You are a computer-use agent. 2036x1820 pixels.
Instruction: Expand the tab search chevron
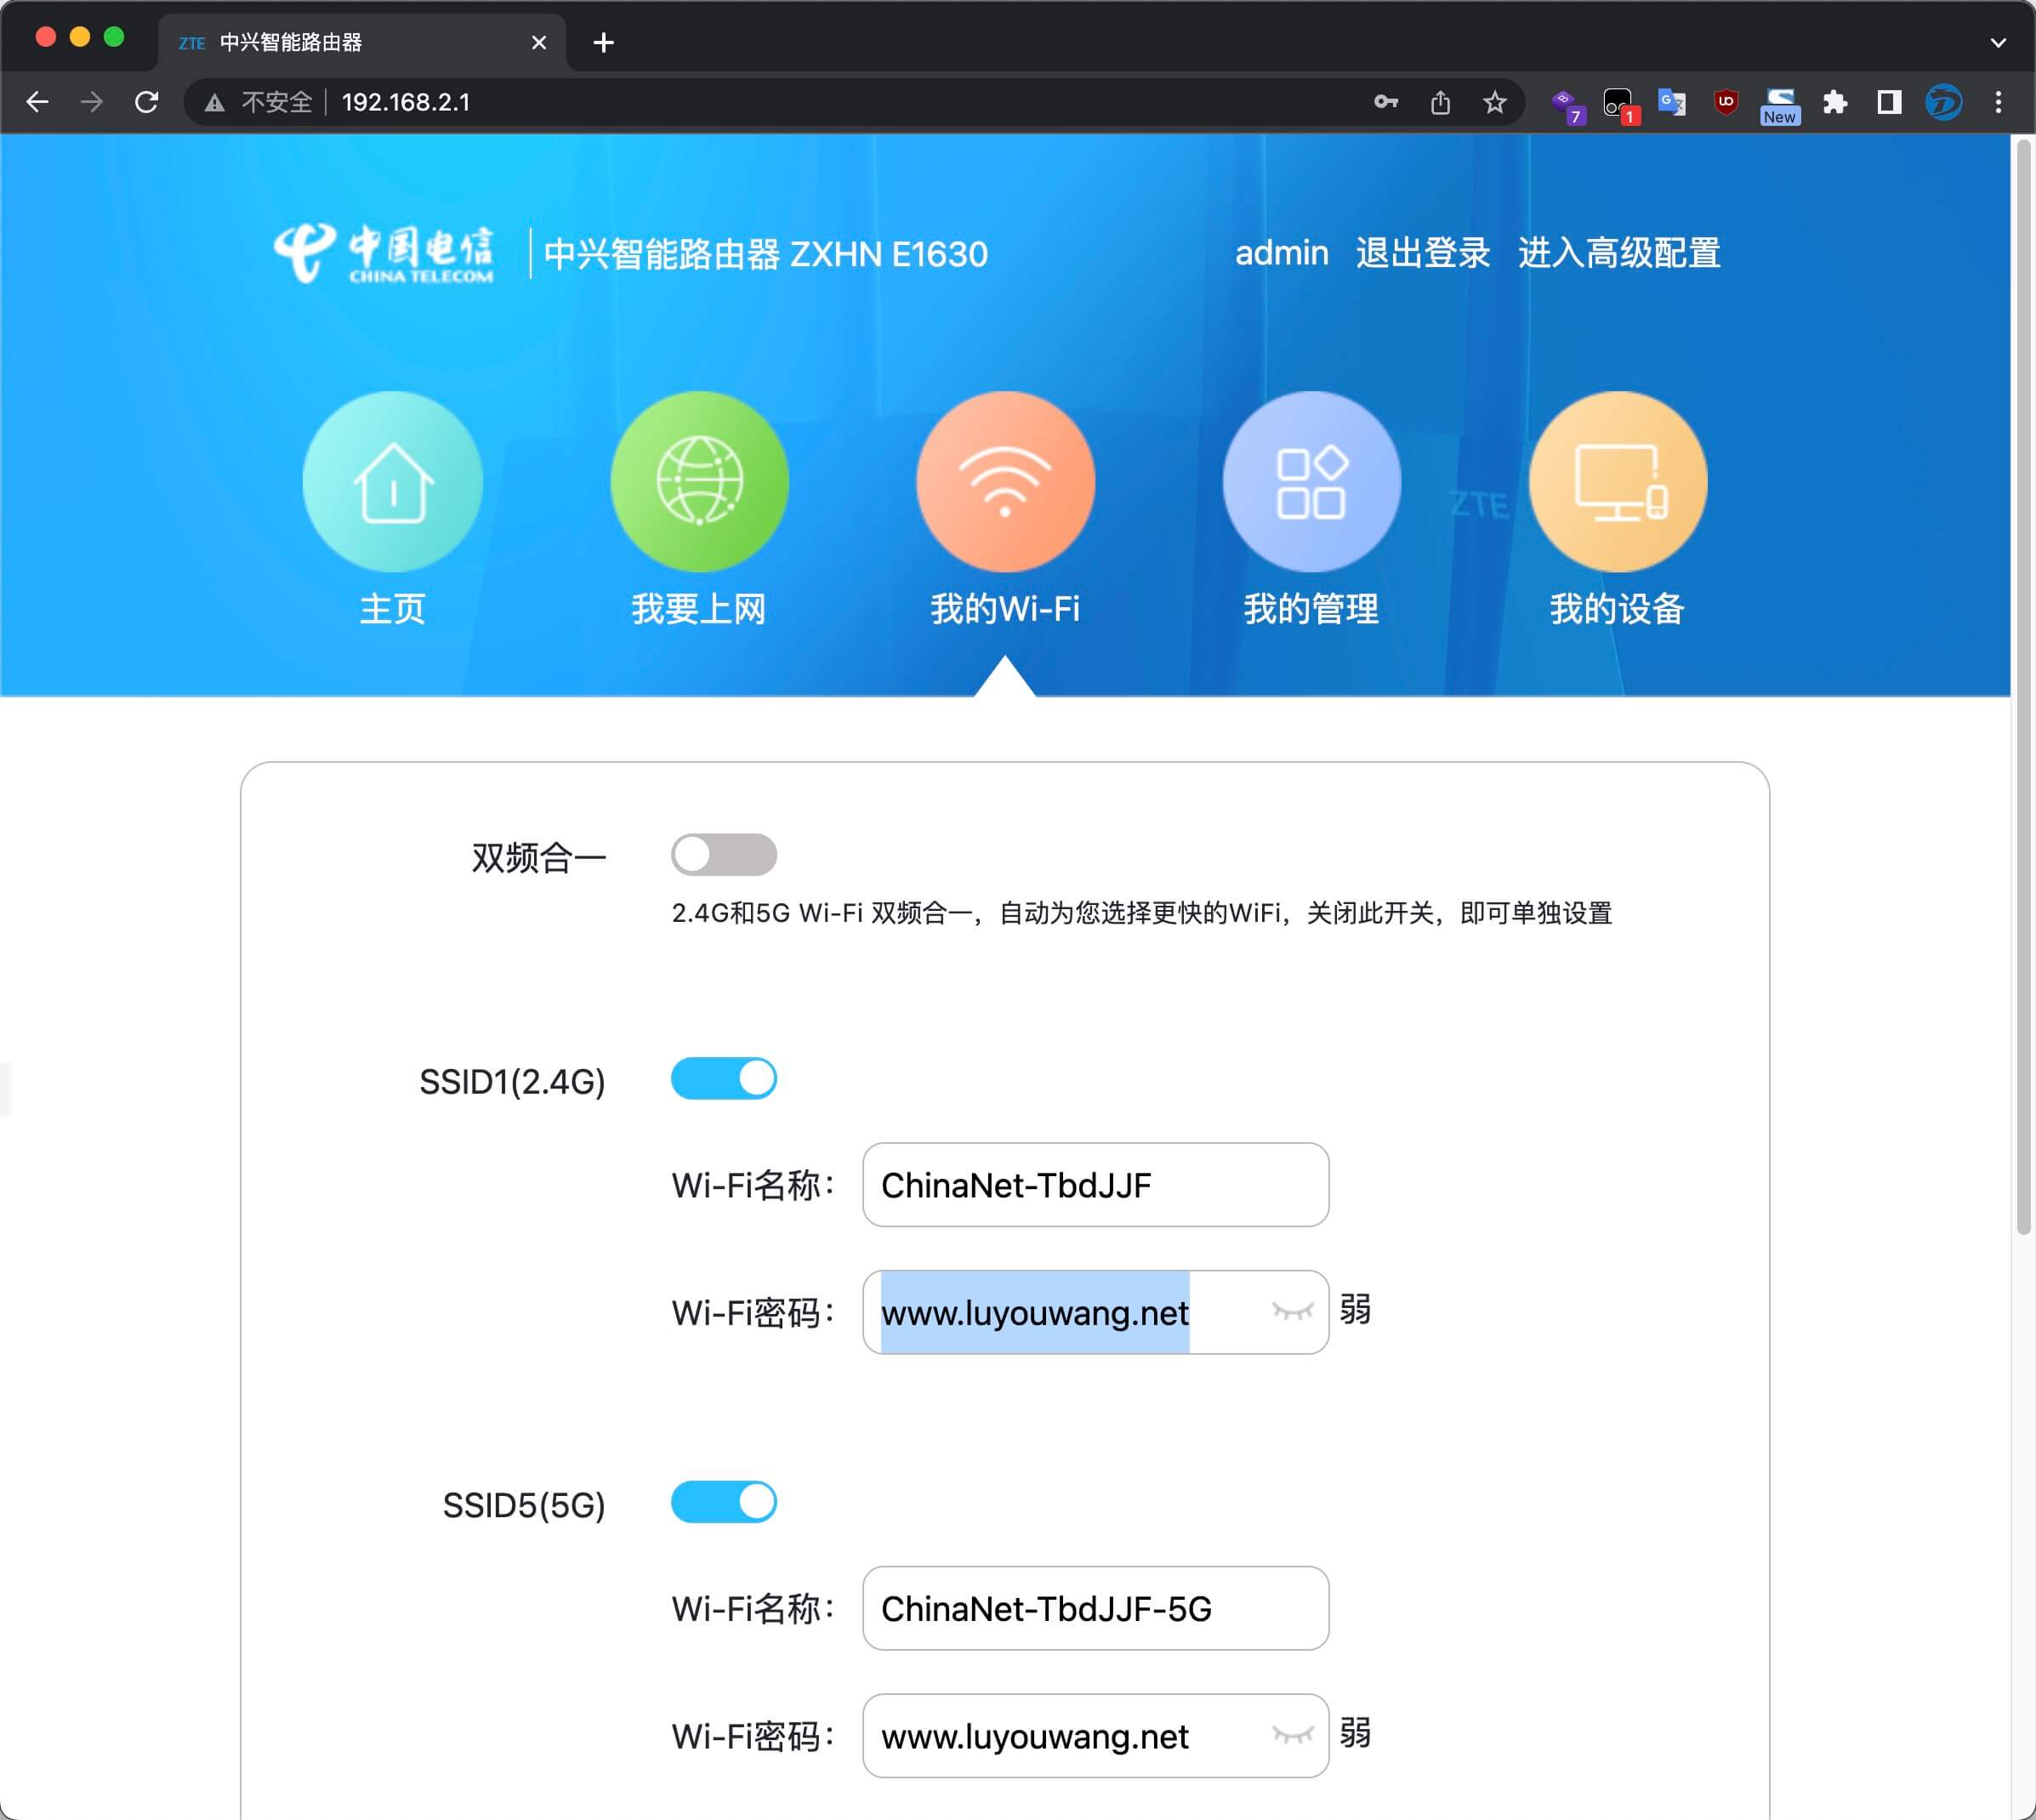pos(1998,42)
